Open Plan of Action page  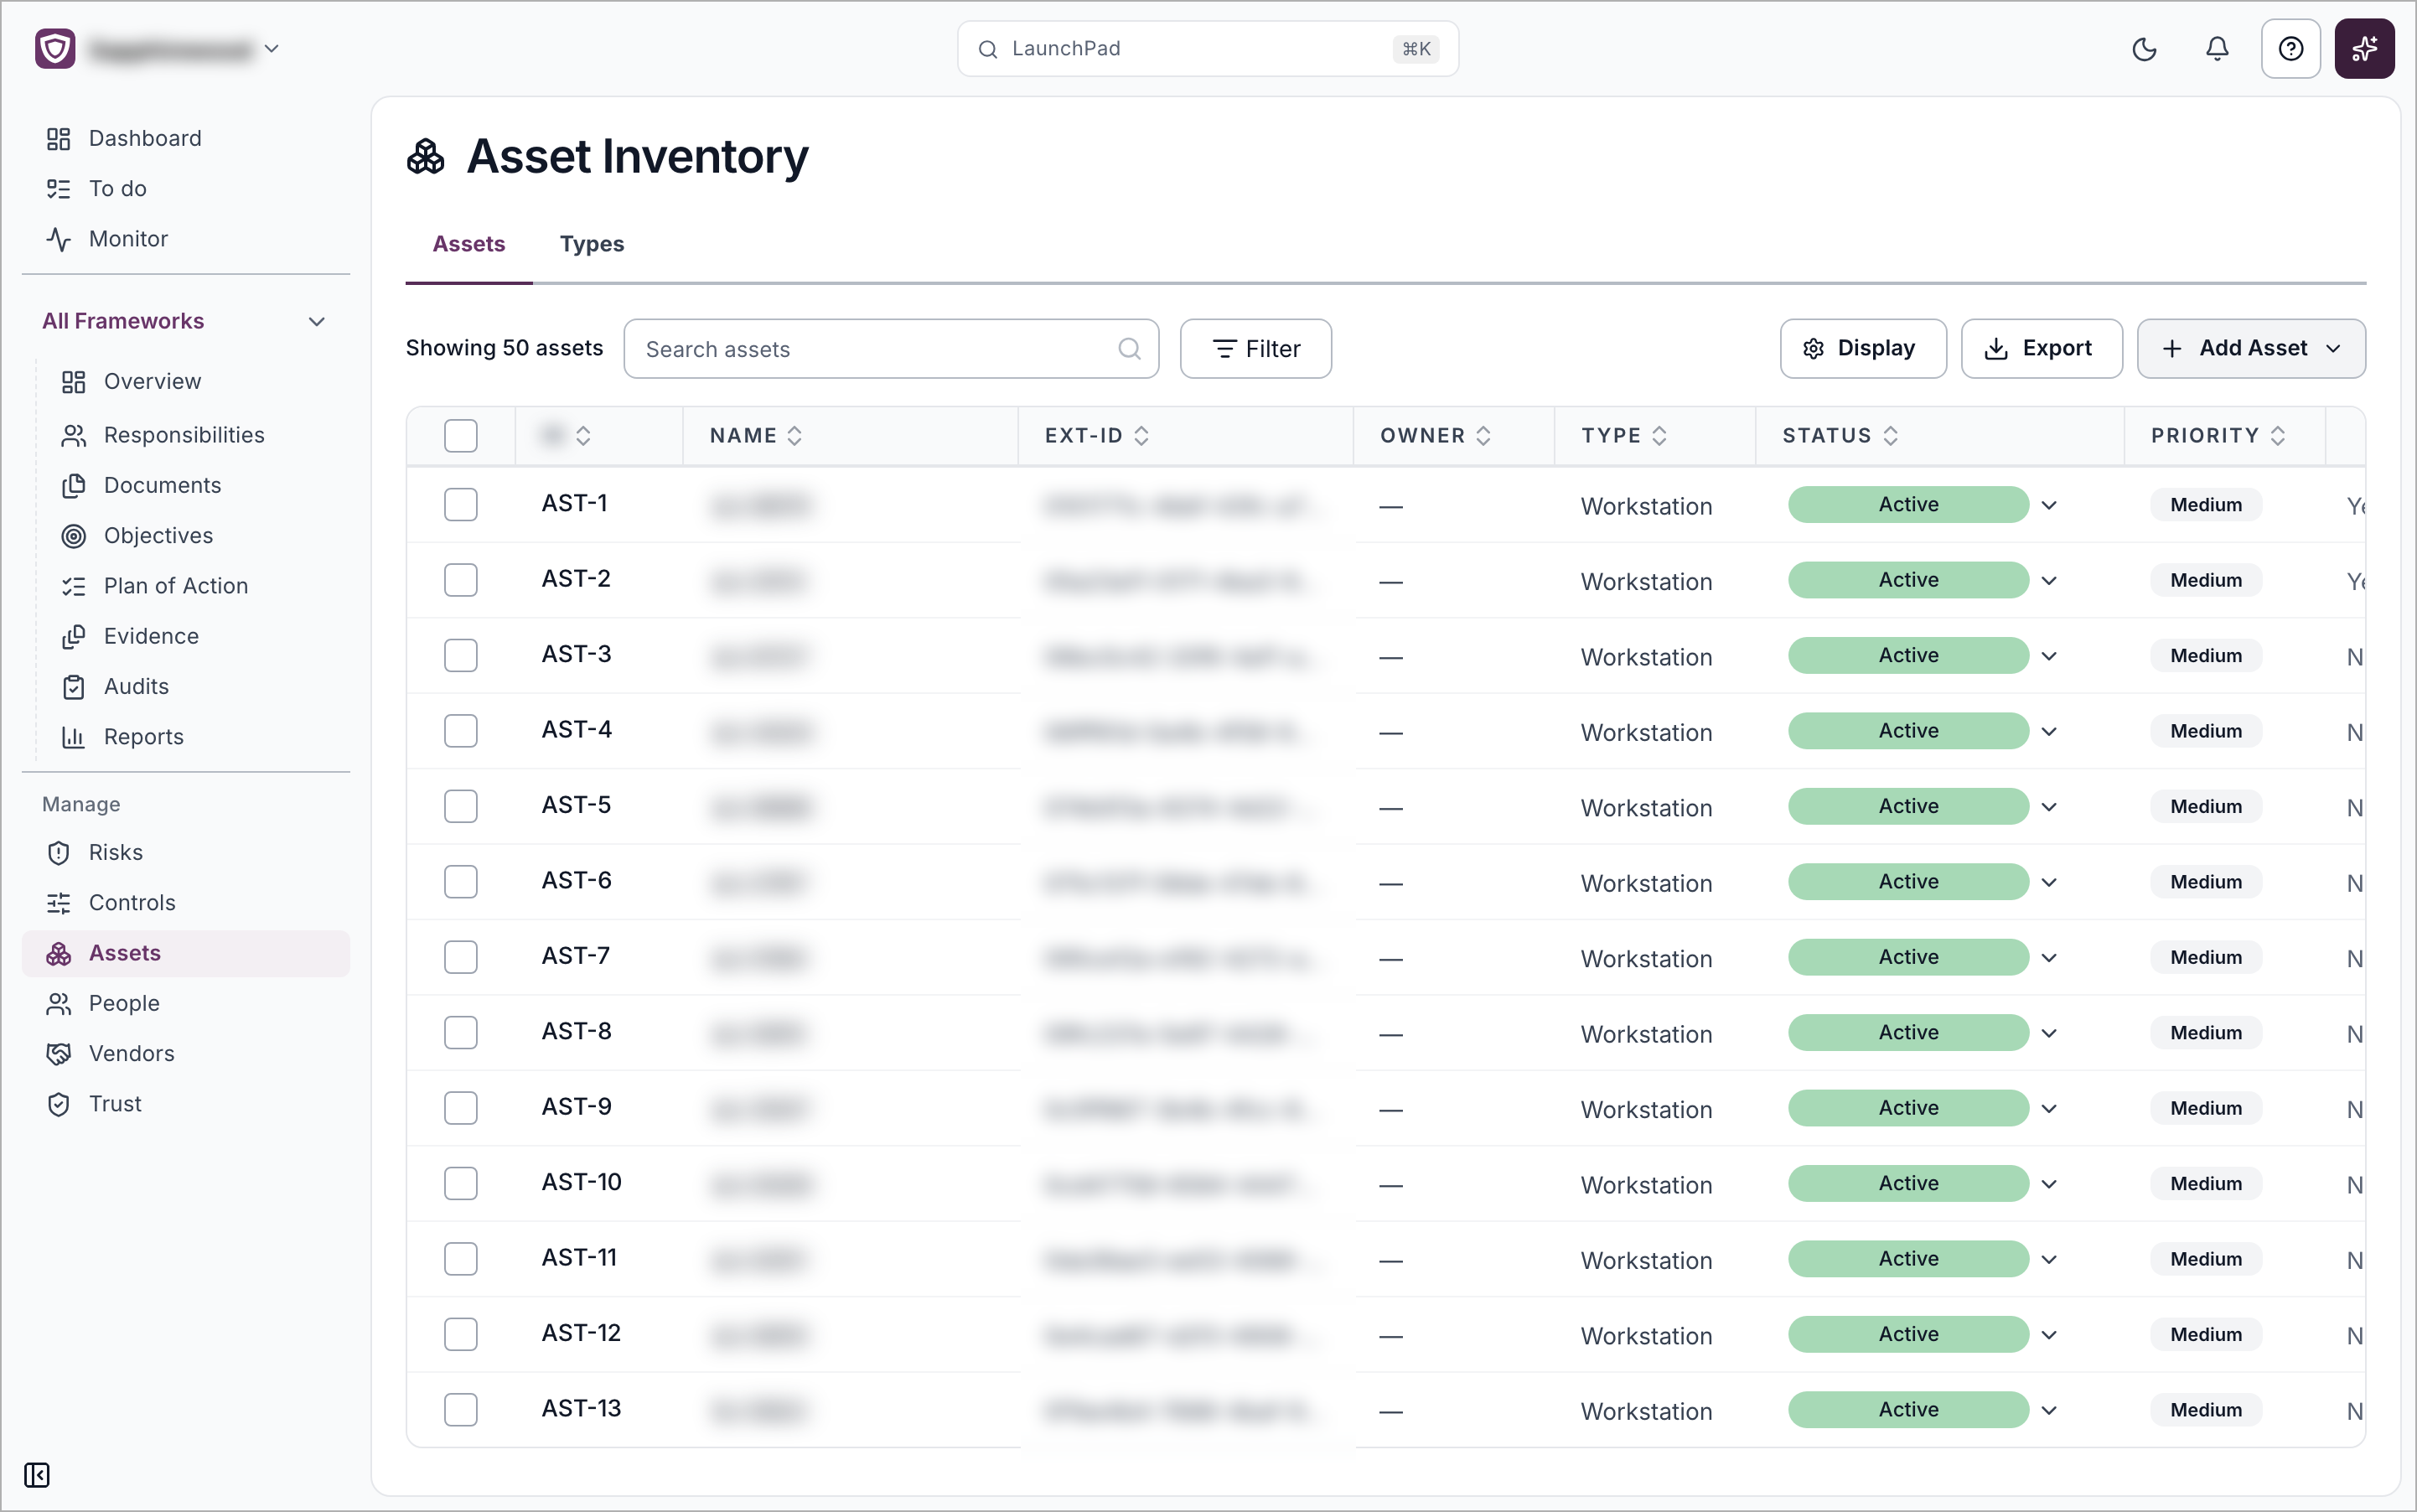click(193, 586)
